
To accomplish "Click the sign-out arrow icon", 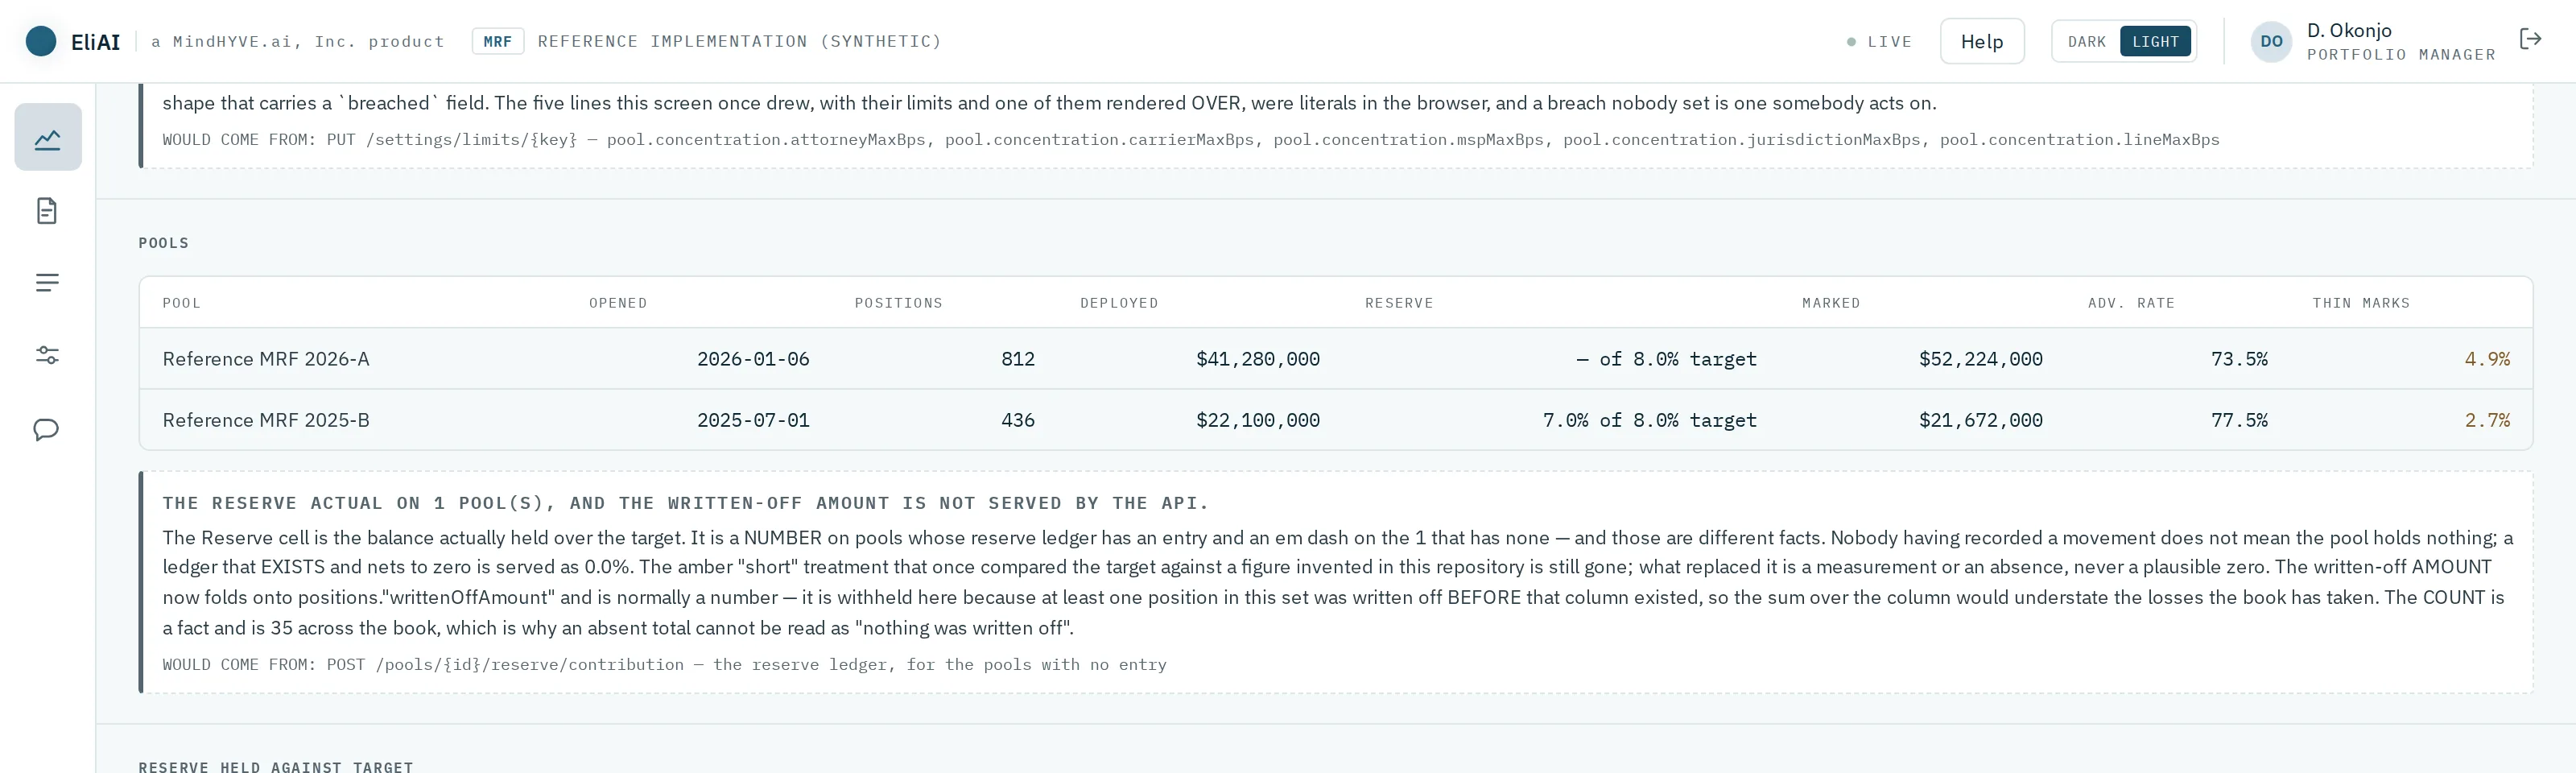I will pyautogui.click(x=2531, y=40).
